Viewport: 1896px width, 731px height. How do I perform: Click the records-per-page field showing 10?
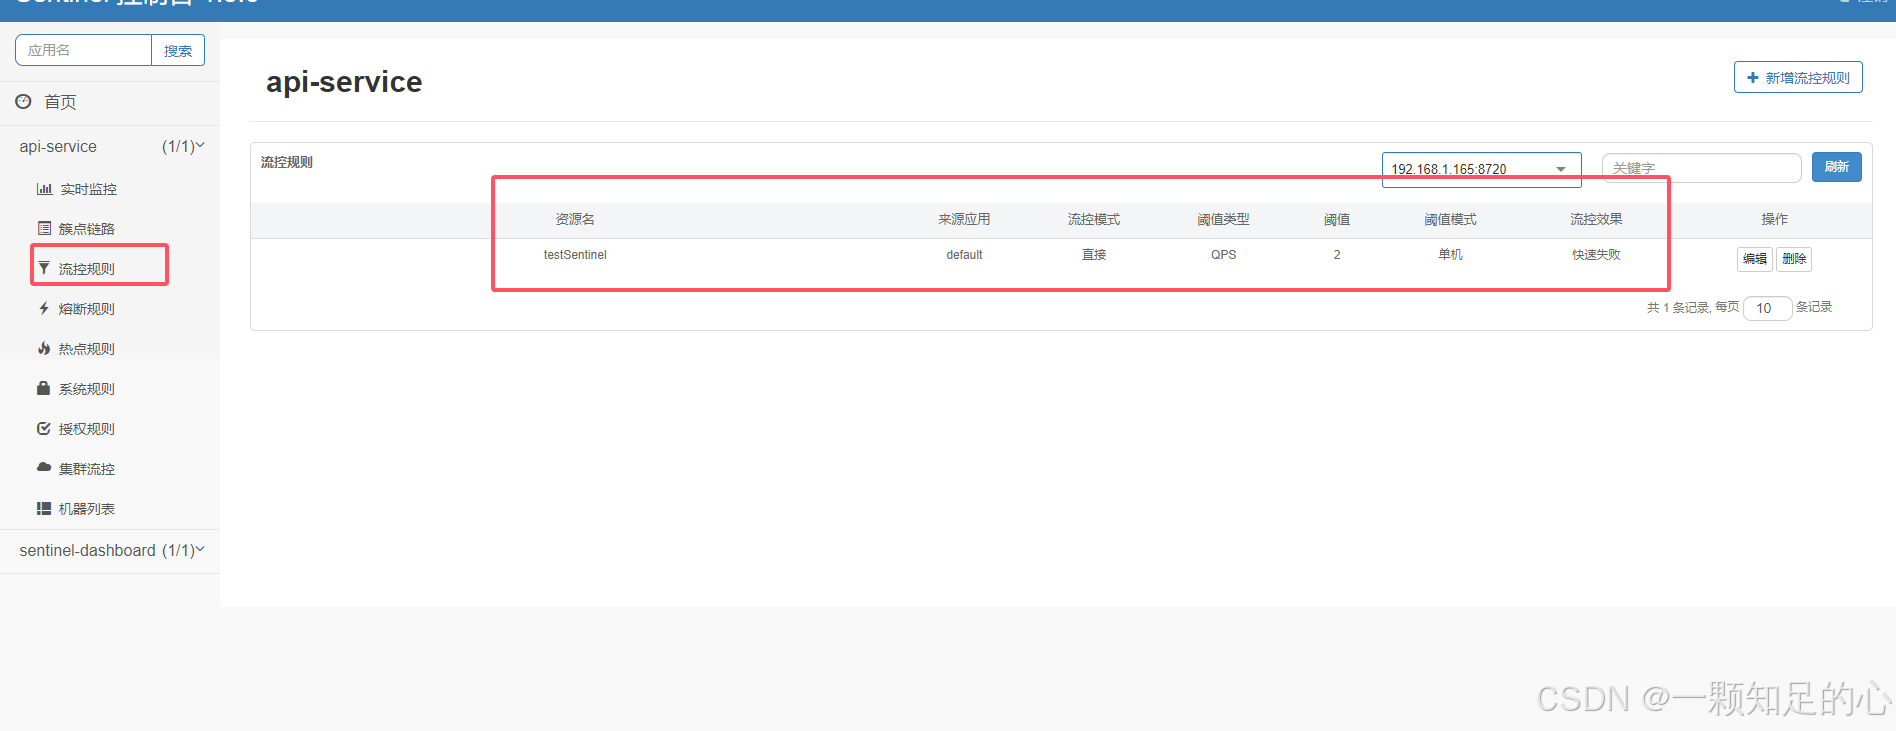1767,308
